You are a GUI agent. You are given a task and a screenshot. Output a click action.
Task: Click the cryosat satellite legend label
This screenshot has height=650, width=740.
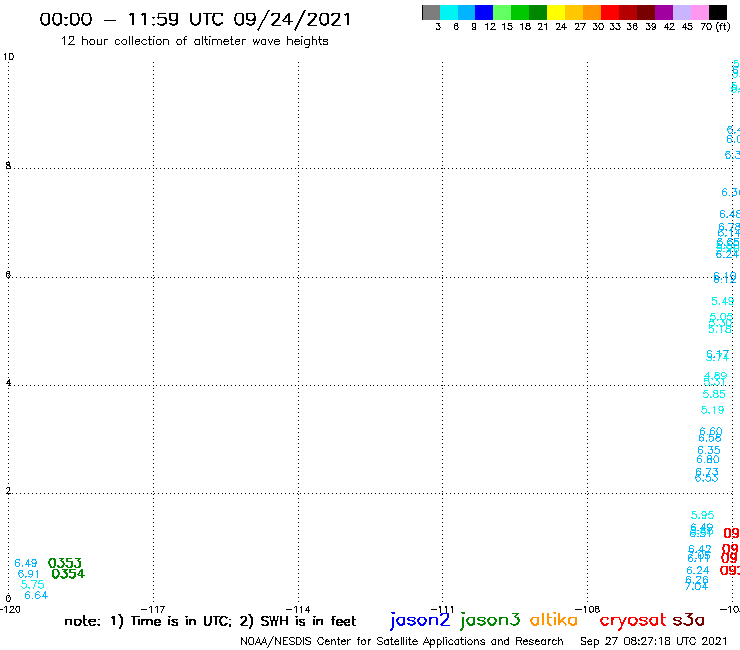(632, 620)
